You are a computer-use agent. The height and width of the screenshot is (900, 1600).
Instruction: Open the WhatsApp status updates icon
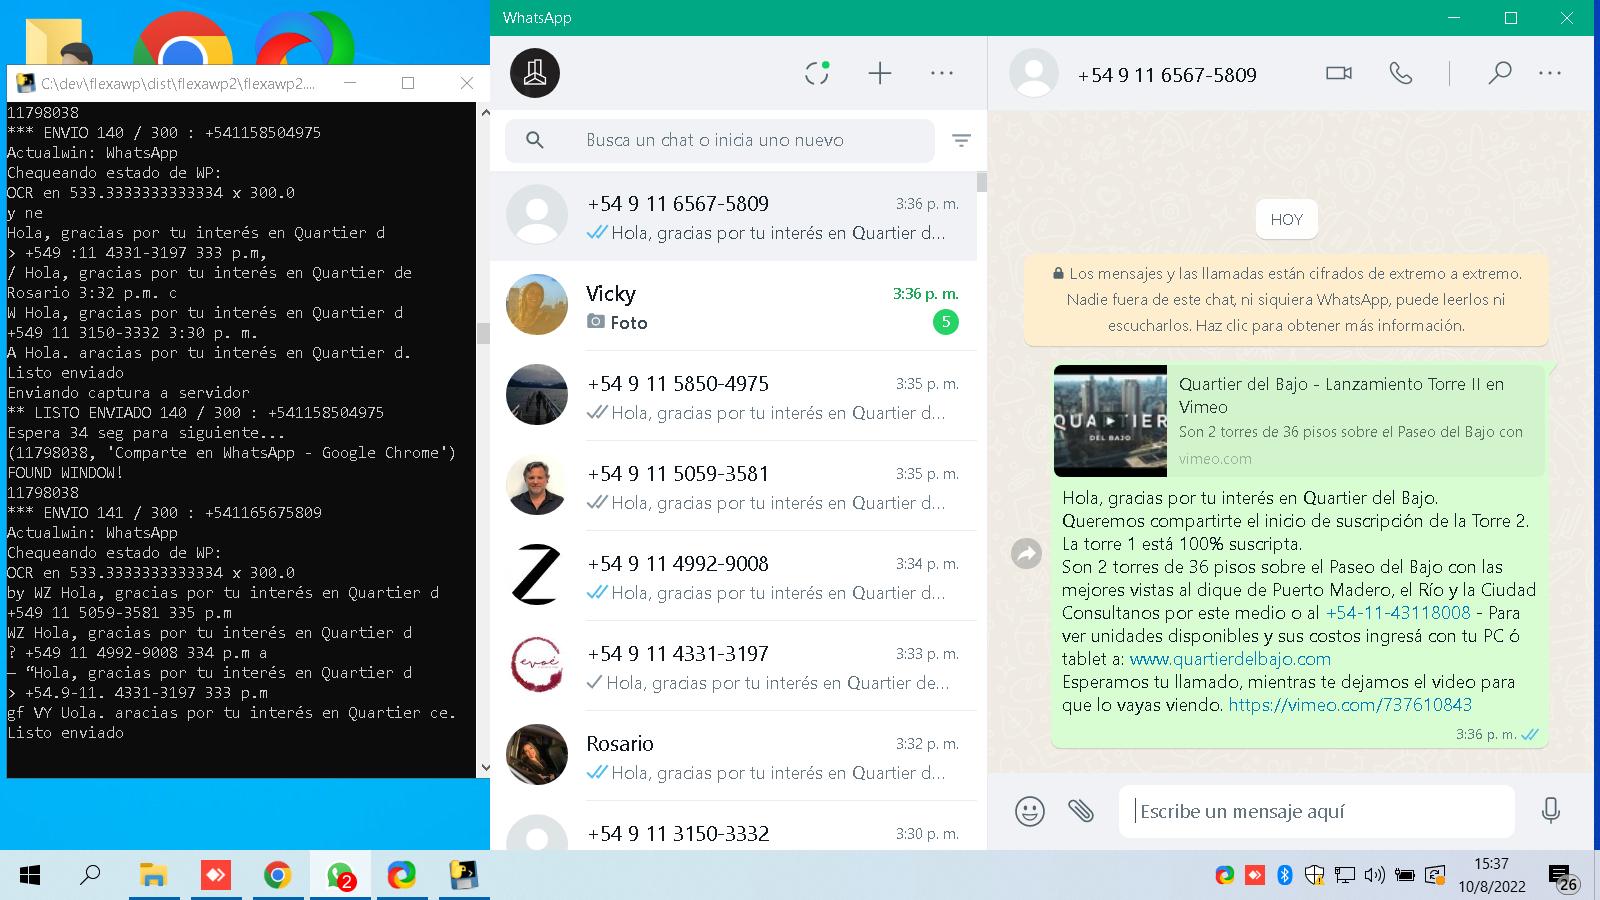817,73
